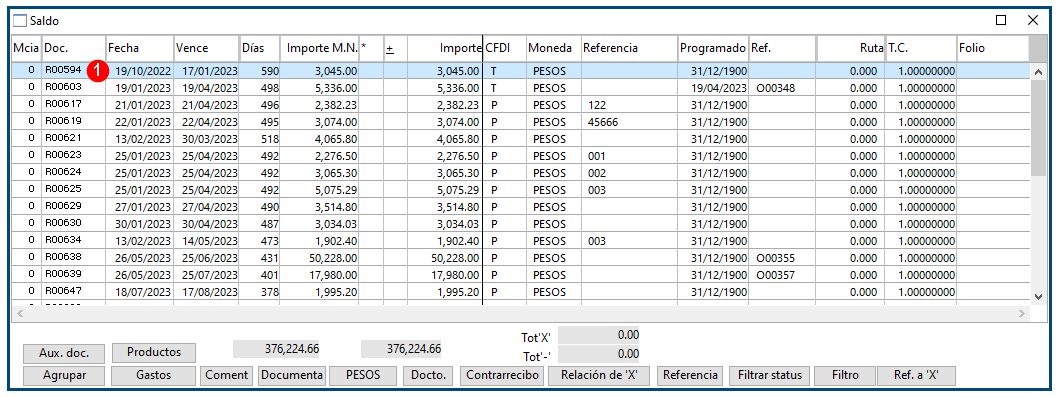Click reference value 45666

603,122
